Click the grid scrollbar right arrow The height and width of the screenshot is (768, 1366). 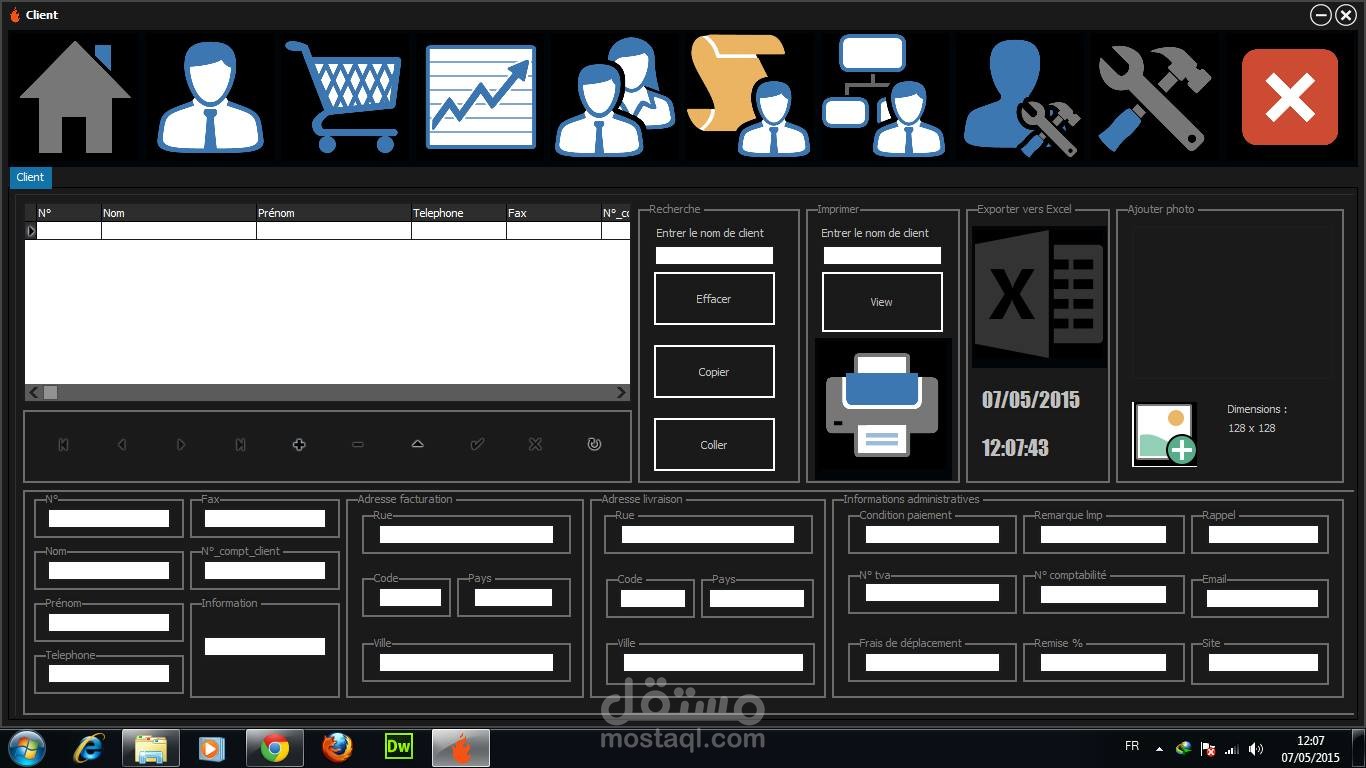[621, 393]
